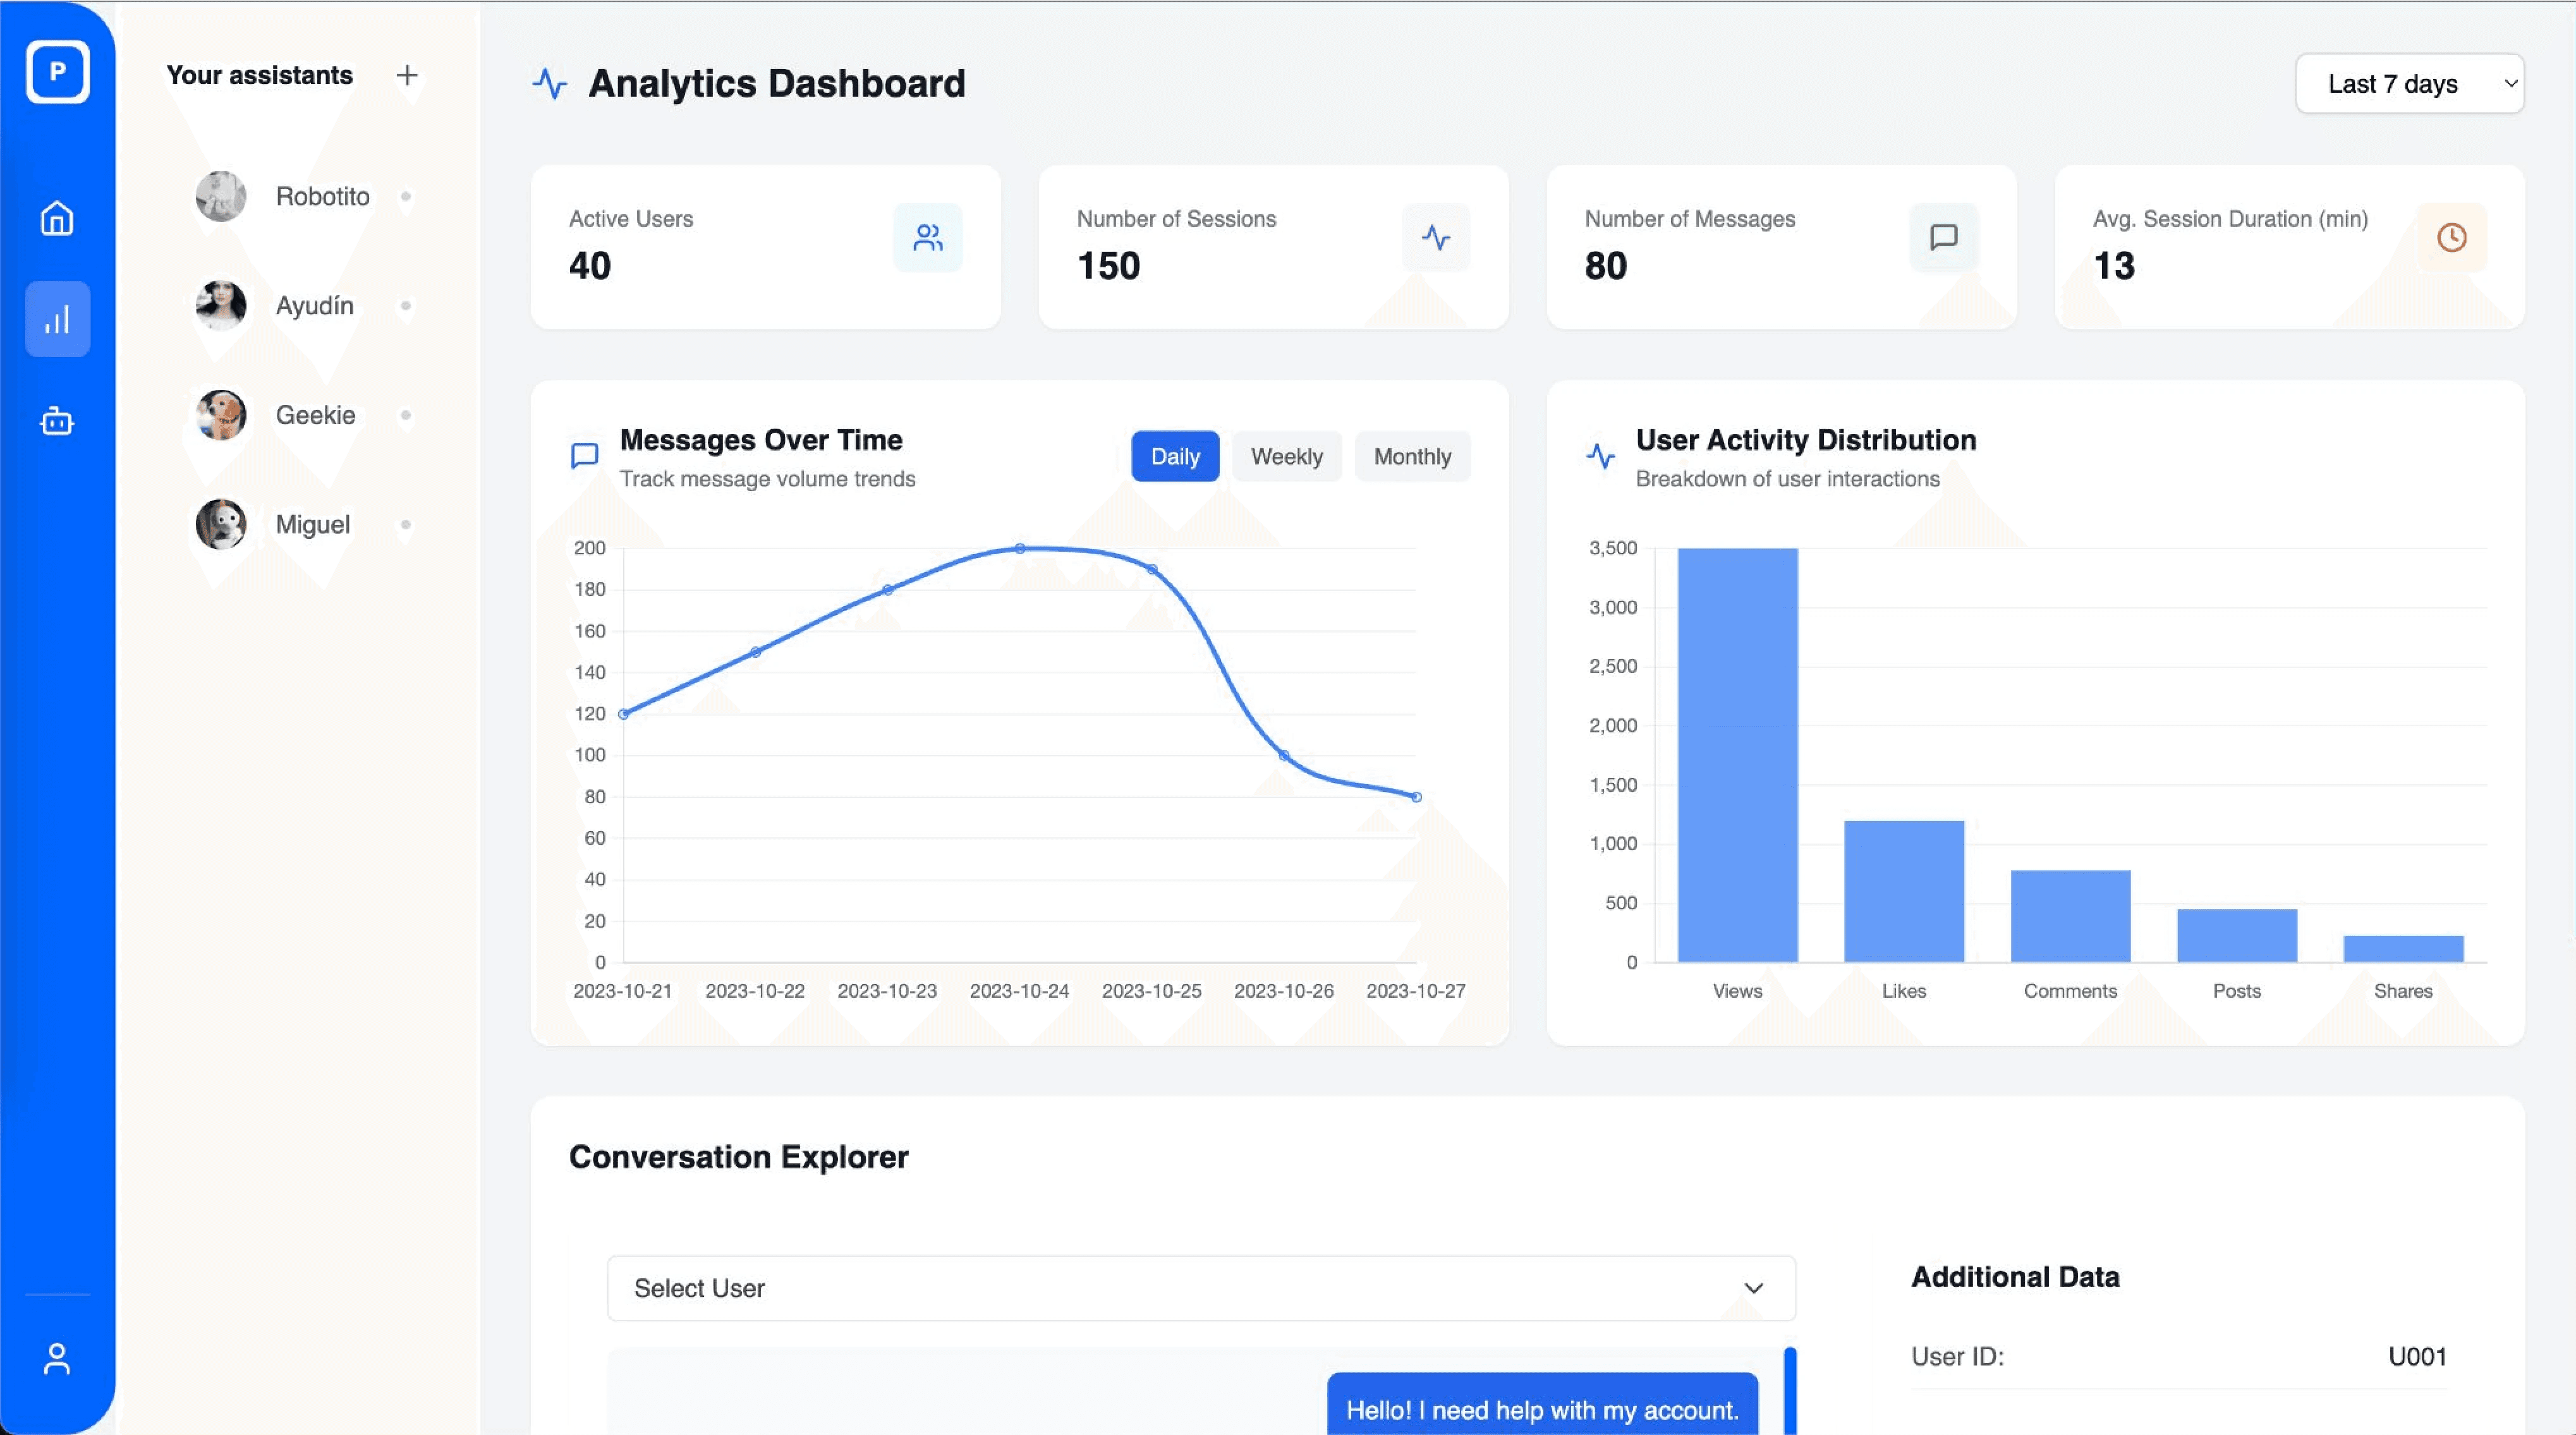Click the Number of Sessions activity icon
The width and height of the screenshot is (2576, 1435).
pyautogui.click(x=1436, y=237)
